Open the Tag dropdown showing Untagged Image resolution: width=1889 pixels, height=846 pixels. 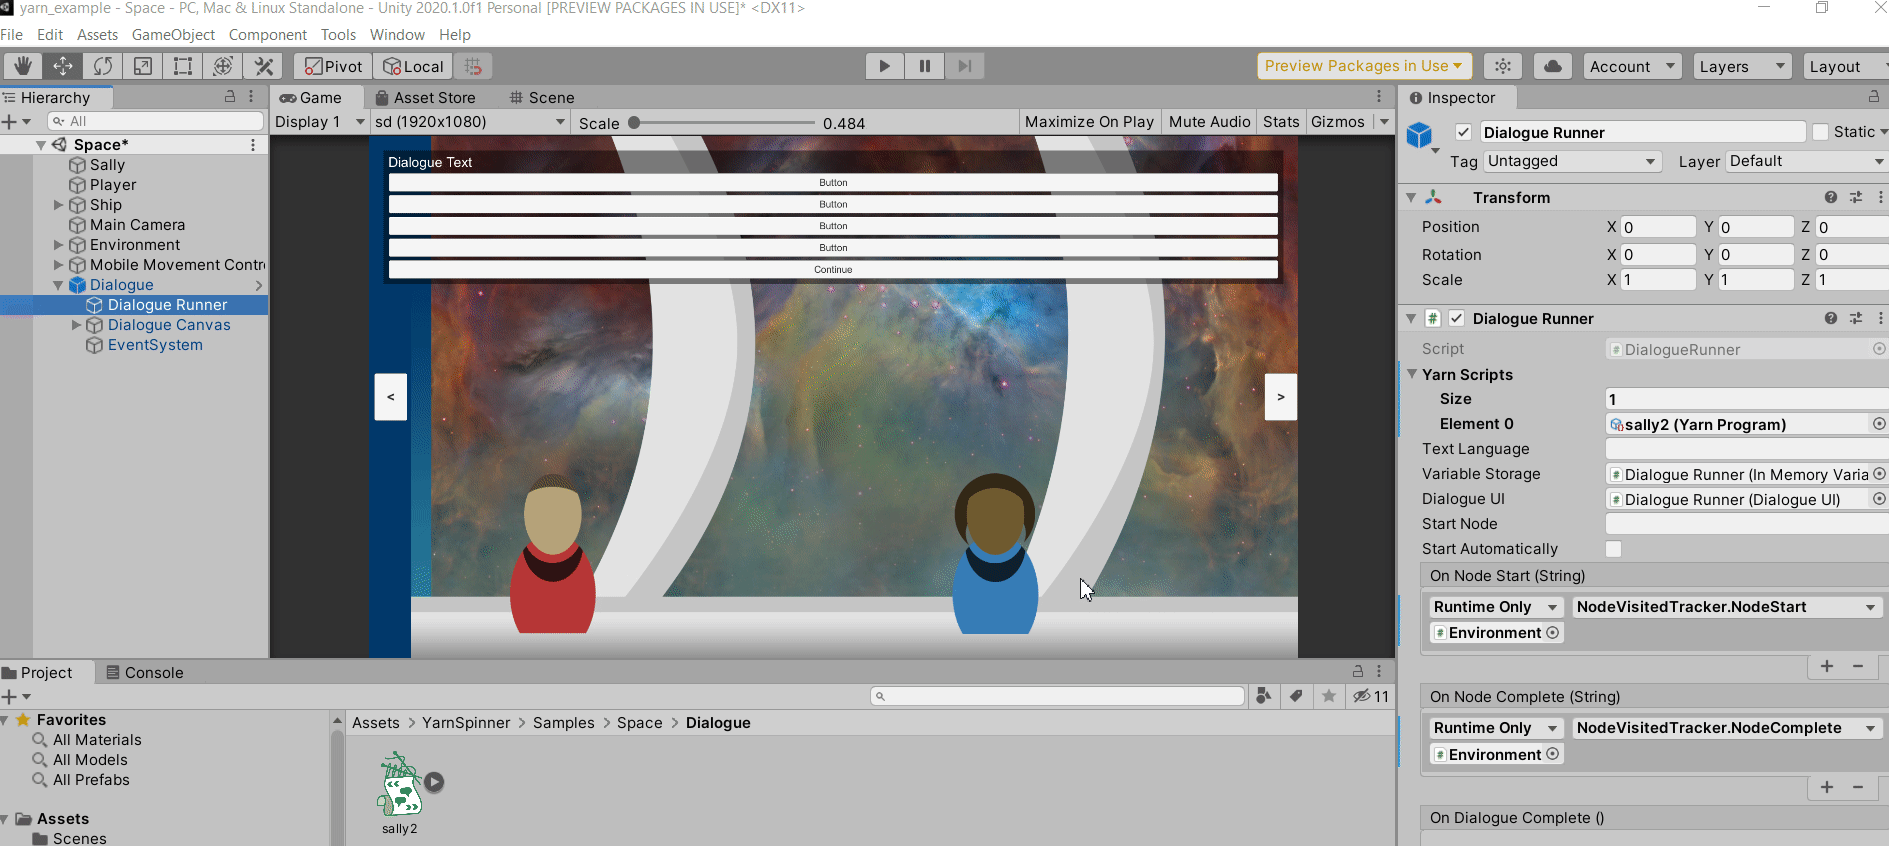point(1570,161)
